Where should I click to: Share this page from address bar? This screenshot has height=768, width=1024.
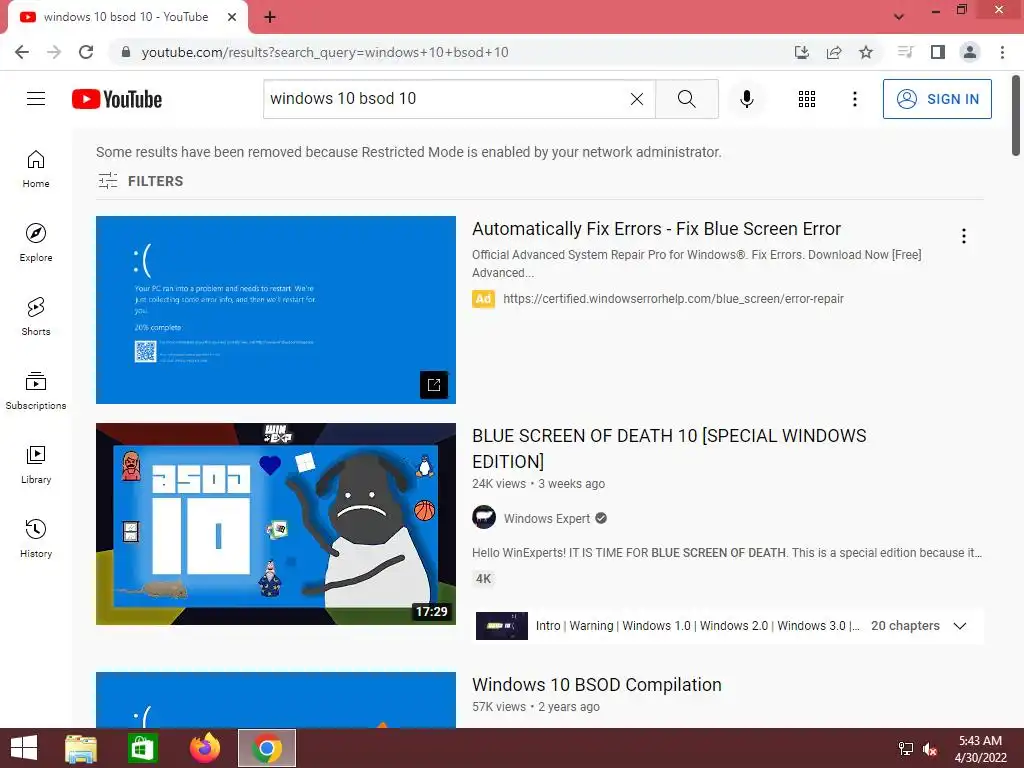click(x=834, y=52)
